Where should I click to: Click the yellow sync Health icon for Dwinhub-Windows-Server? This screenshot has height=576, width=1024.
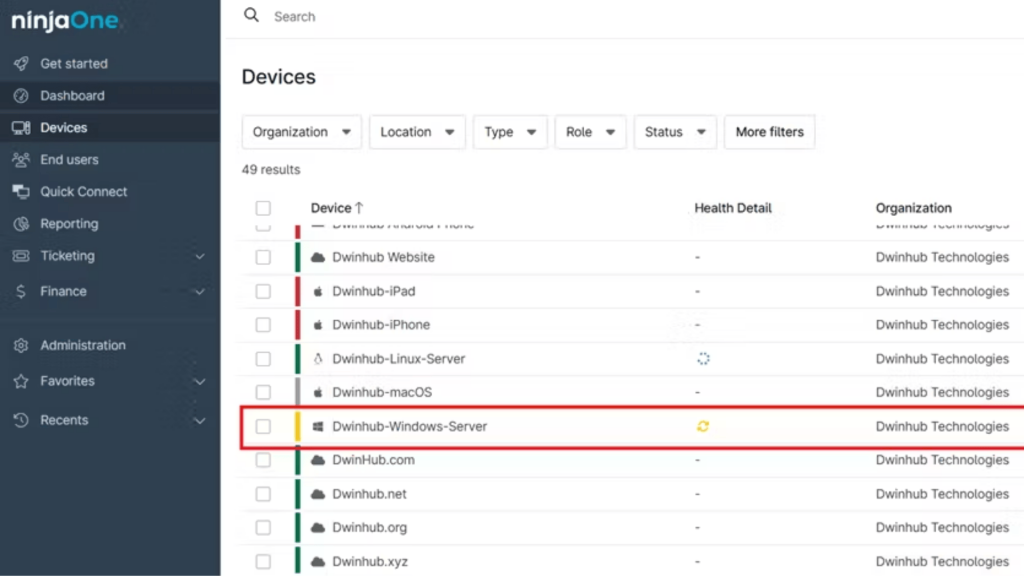702,425
